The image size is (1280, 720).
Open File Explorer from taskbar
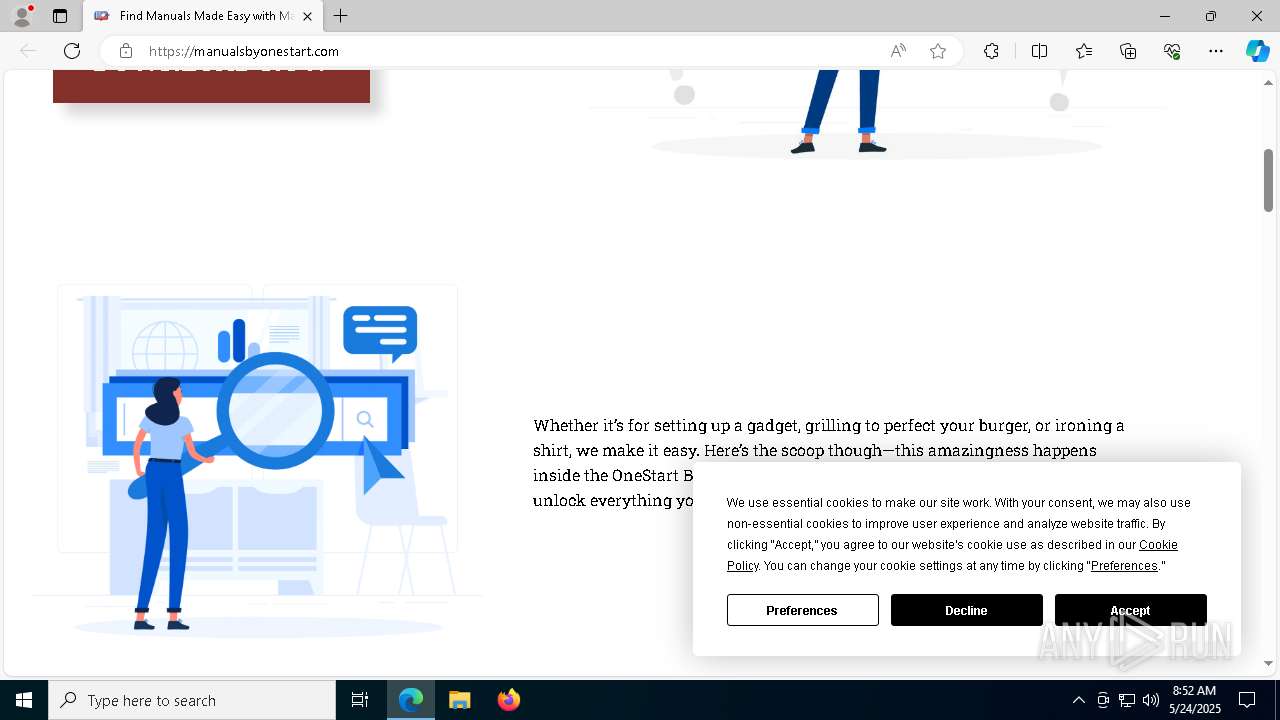pos(460,700)
